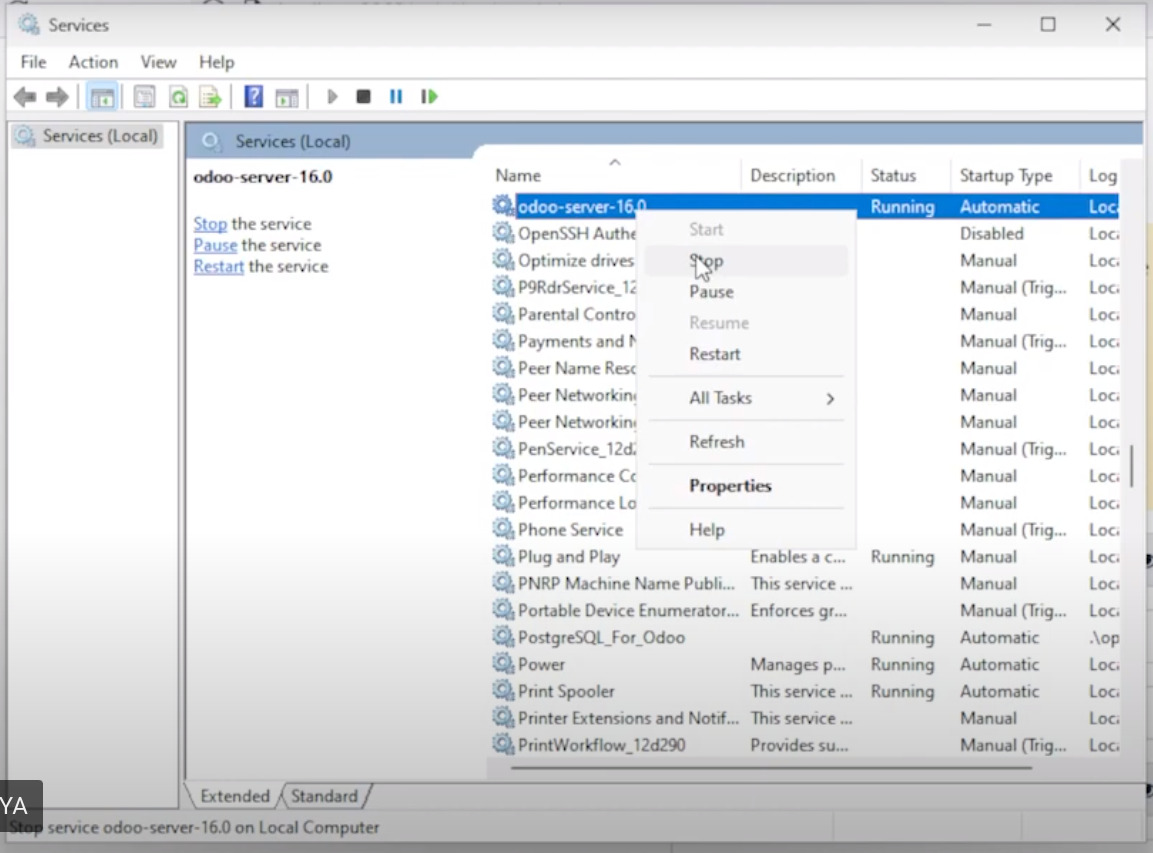
Task: Click the Restart Service toolbar icon
Action: [429, 97]
